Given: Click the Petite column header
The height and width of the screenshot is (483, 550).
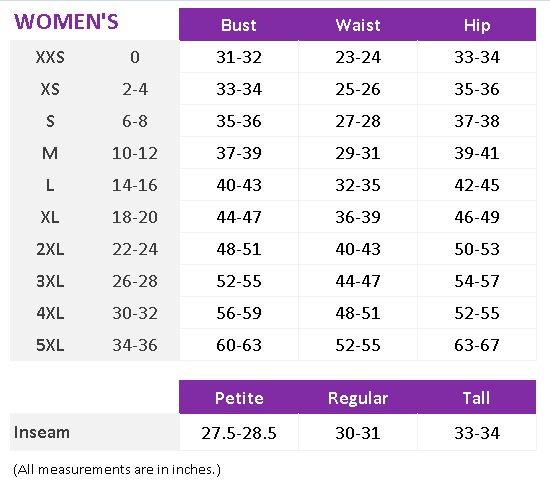Looking at the screenshot, I should coord(239,398).
